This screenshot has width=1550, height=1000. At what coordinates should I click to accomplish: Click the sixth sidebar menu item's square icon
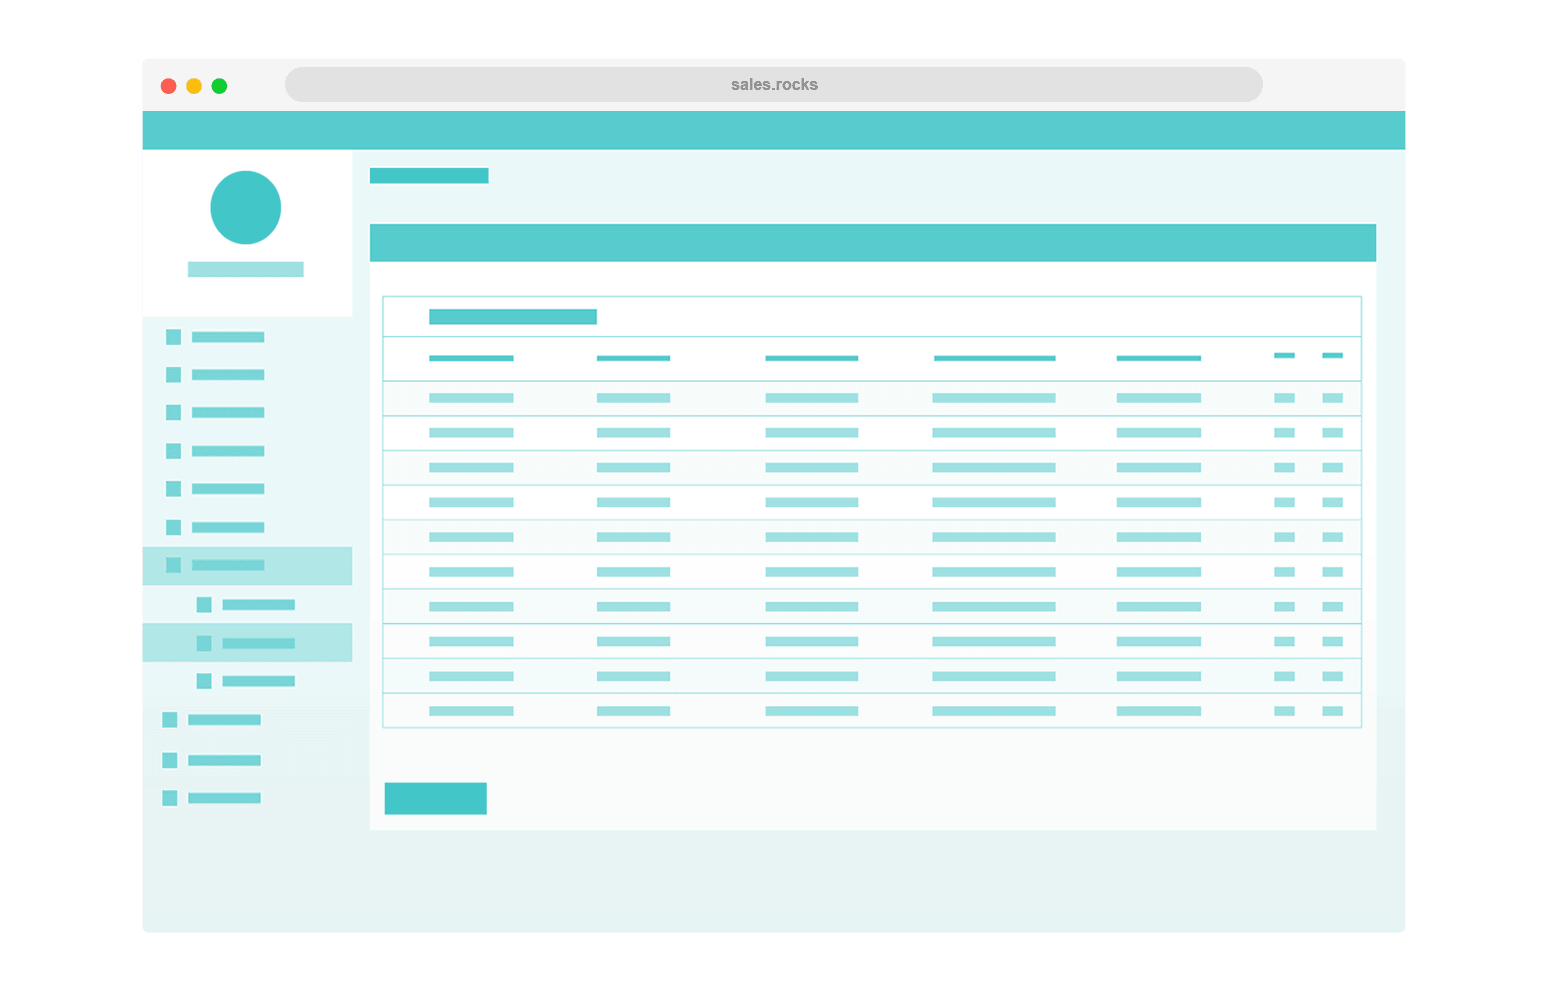(x=173, y=527)
